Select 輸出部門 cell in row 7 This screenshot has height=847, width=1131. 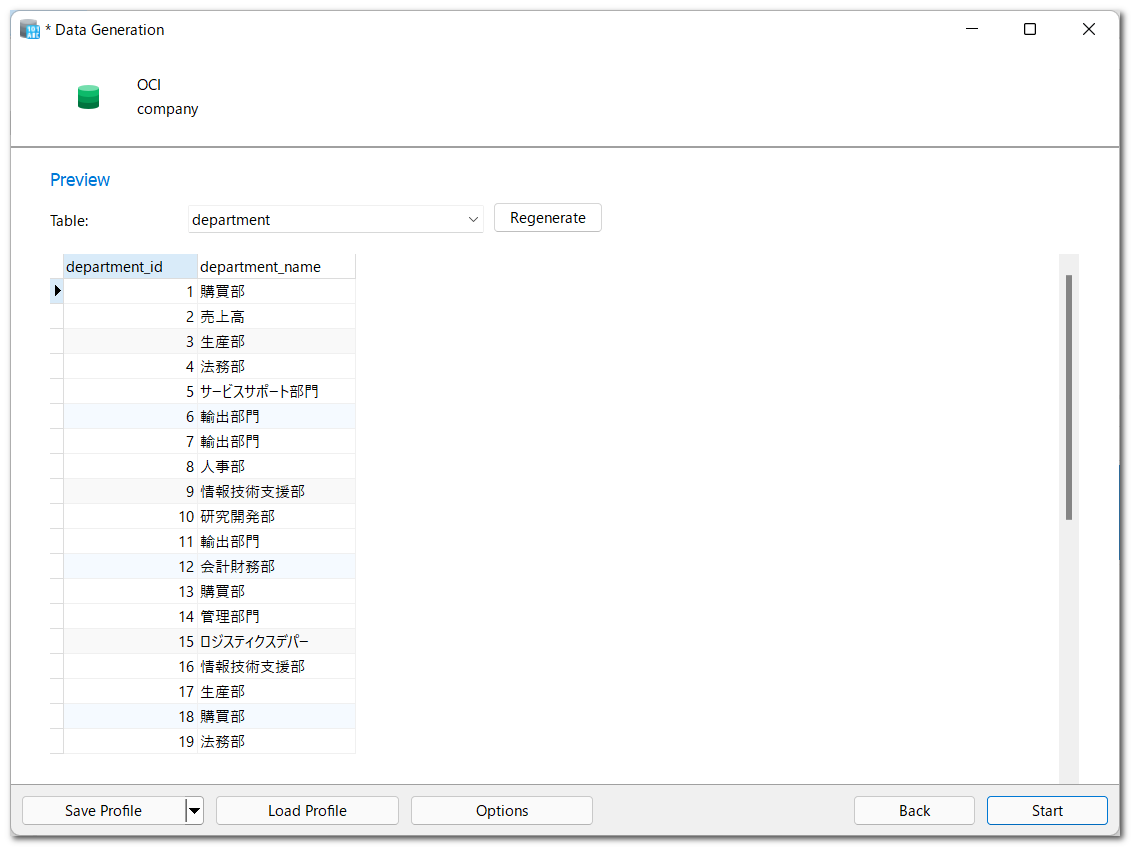click(276, 442)
